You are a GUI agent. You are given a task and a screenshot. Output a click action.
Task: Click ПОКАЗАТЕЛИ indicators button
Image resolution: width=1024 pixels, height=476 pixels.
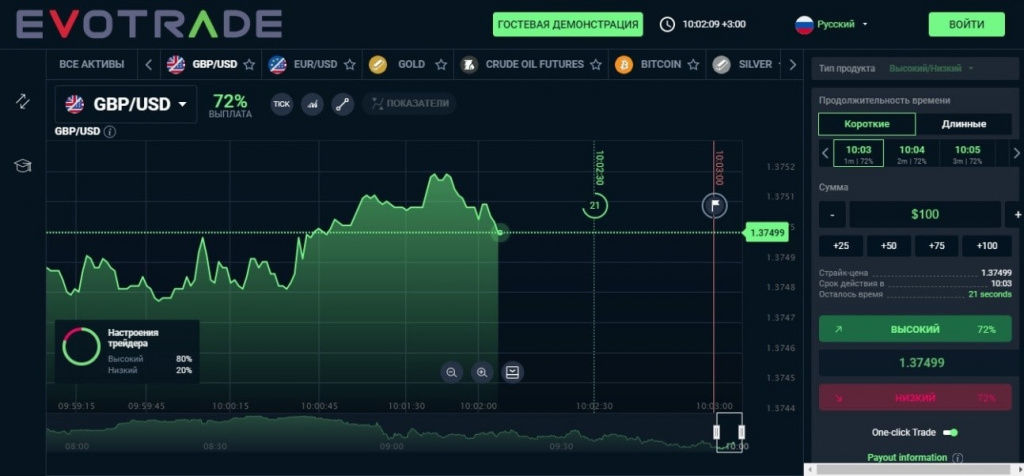point(409,103)
